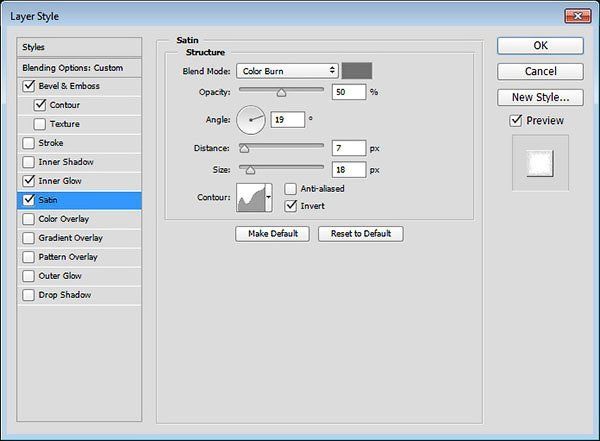Click the Cancel button
600x441 pixels.
click(540, 72)
